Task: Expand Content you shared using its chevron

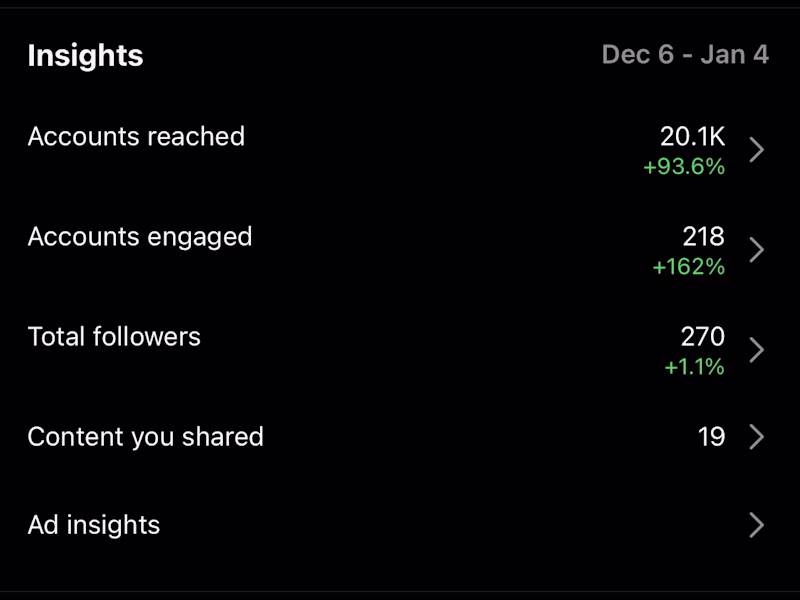Action: pos(757,437)
